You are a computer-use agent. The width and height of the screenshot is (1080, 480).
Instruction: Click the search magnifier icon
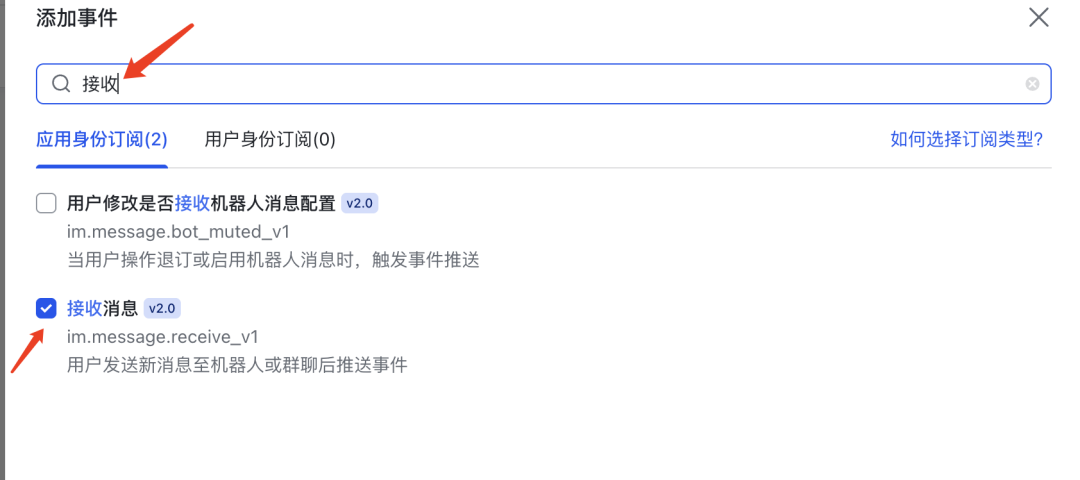pyautogui.click(x=62, y=84)
